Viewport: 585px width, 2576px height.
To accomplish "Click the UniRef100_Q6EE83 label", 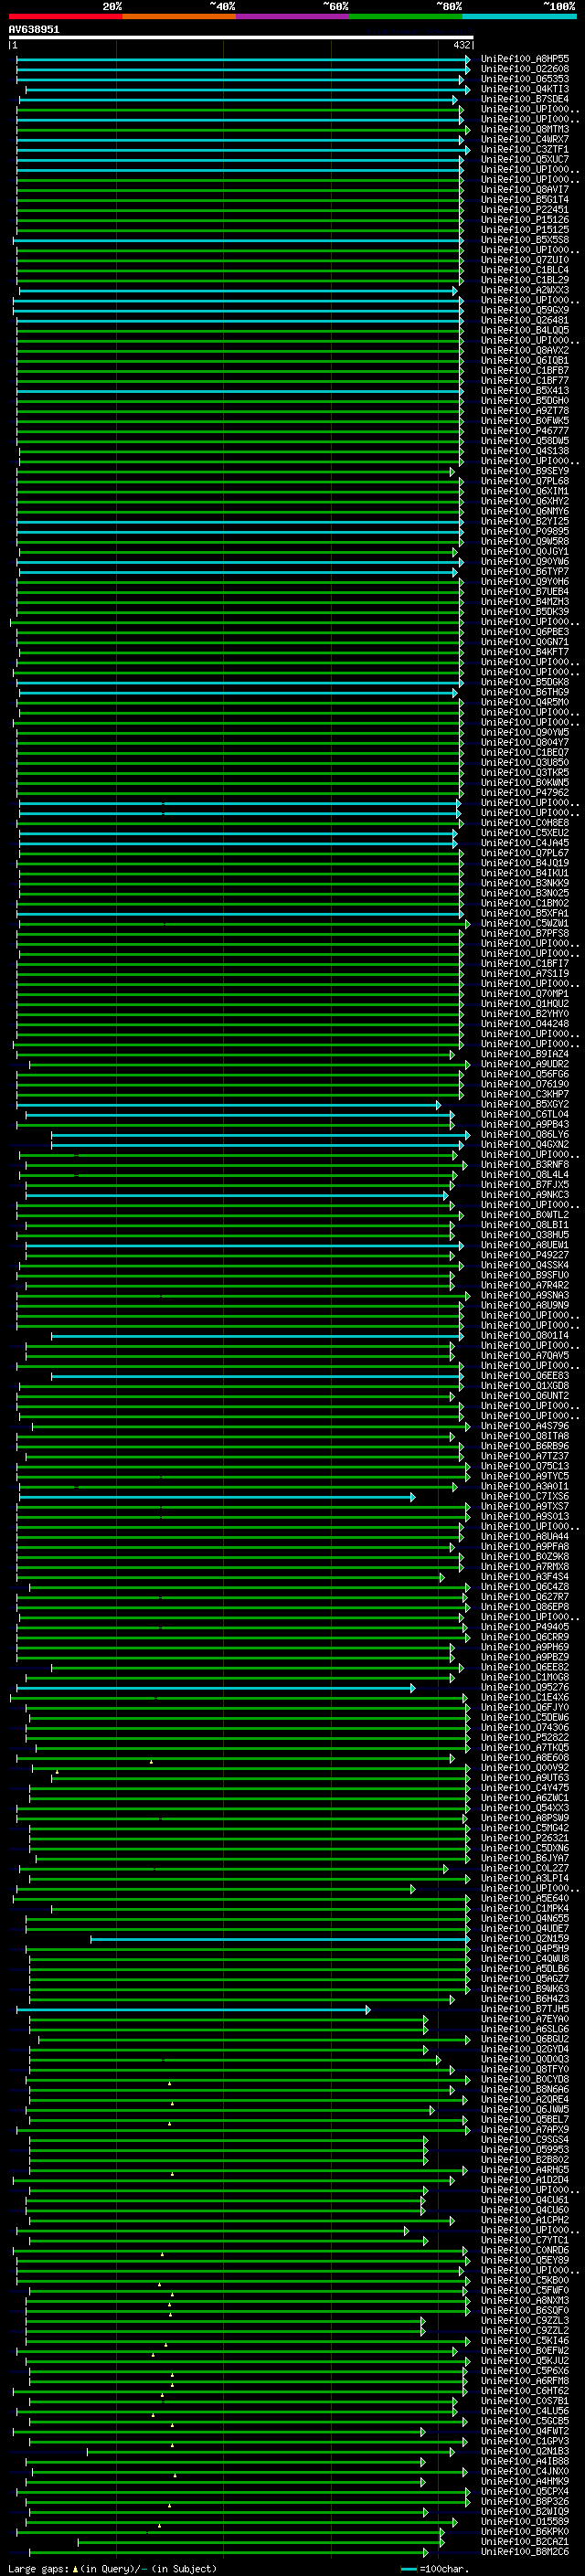I will point(525,1376).
